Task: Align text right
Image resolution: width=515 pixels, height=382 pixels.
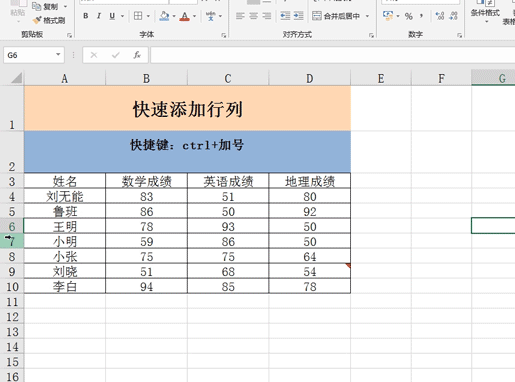Action: pyautogui.click(x=266, y=16)
